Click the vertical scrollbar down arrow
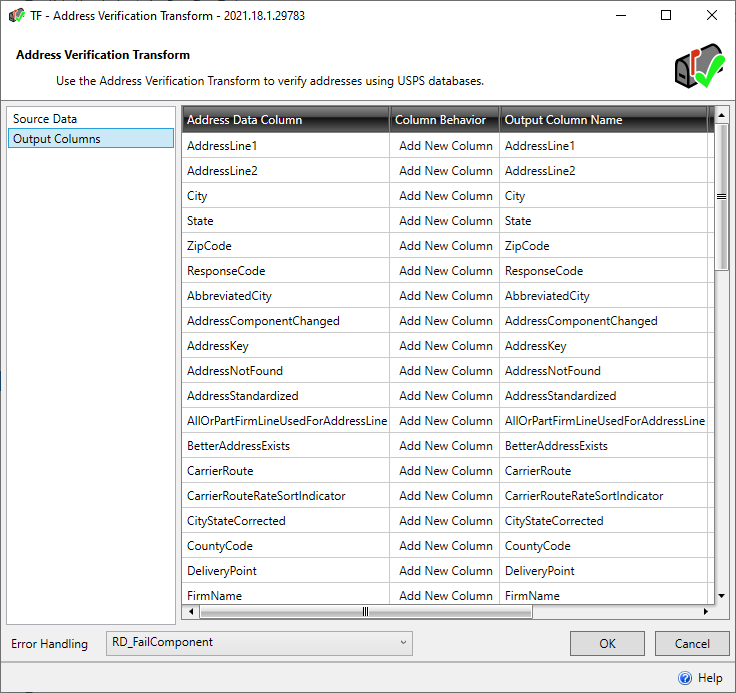736x693 pixels. coord(721,596)
